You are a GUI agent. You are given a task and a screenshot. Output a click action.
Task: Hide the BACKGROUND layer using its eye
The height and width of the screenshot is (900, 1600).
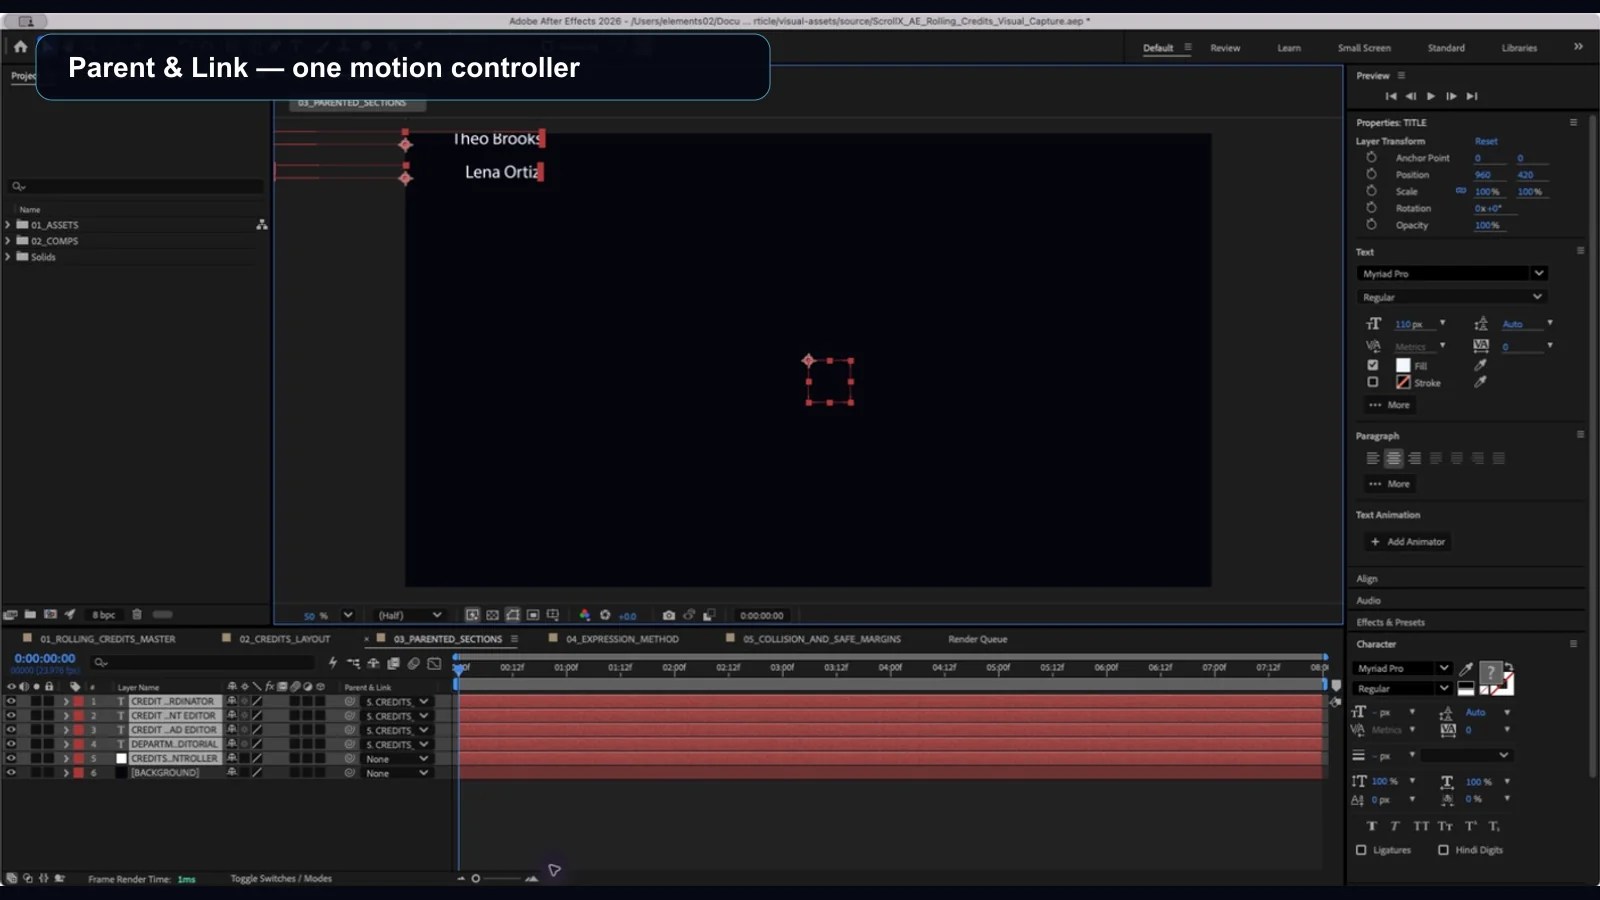tap(11, 772)
